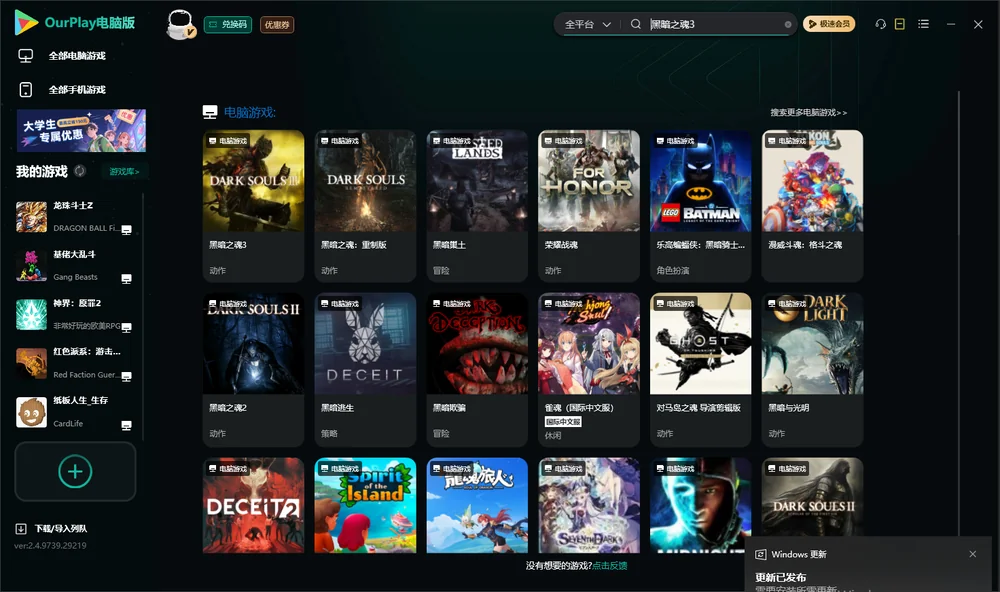Open the 黑暗之魂3 game card
Image resolution: width=1000 pixels, height=592 pixels.
coord(253,206)
